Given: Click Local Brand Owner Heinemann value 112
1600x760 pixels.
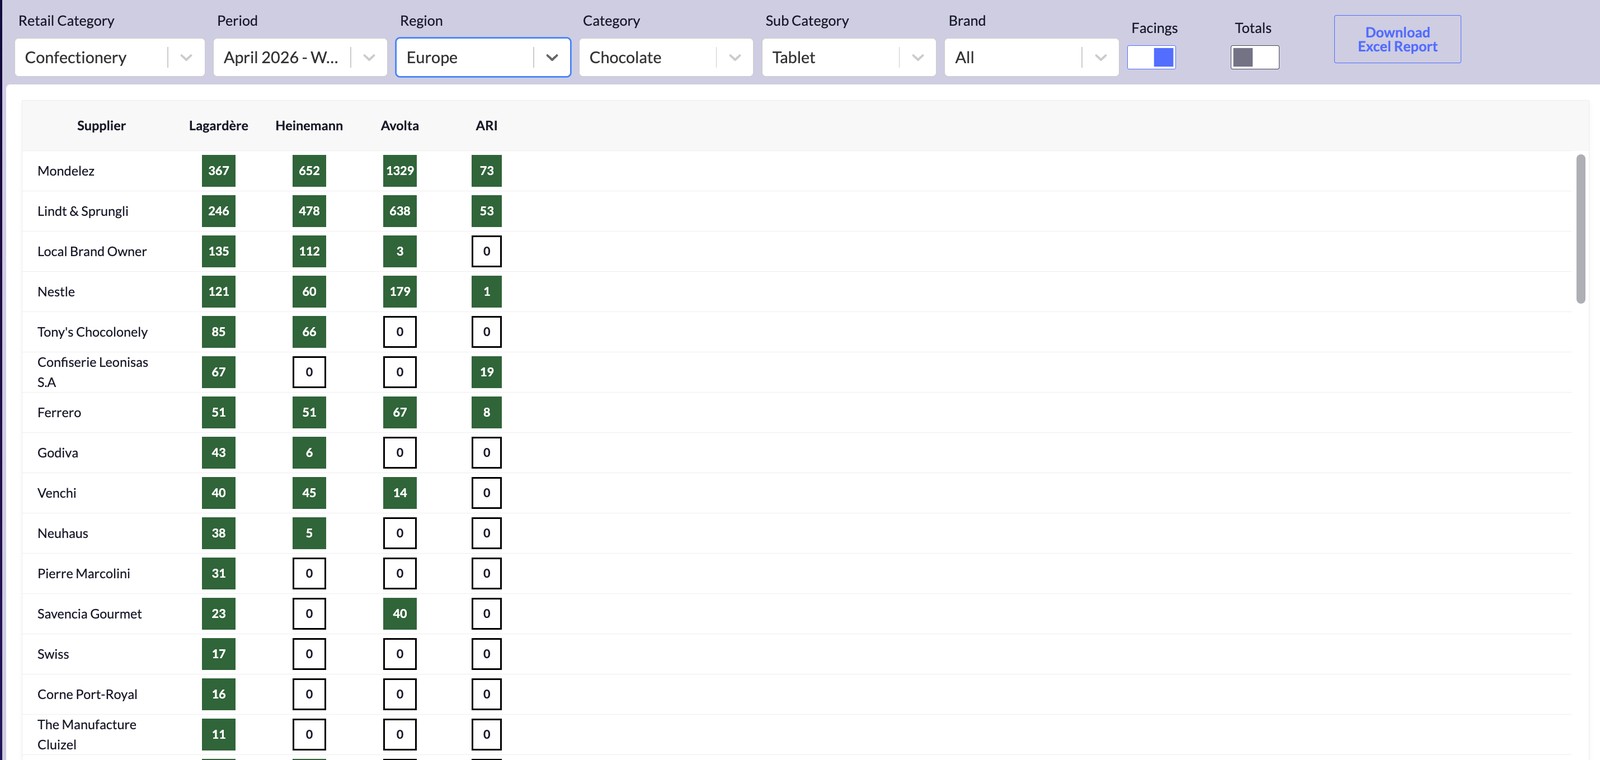Looking at the screenshot, I should [309, 252].
